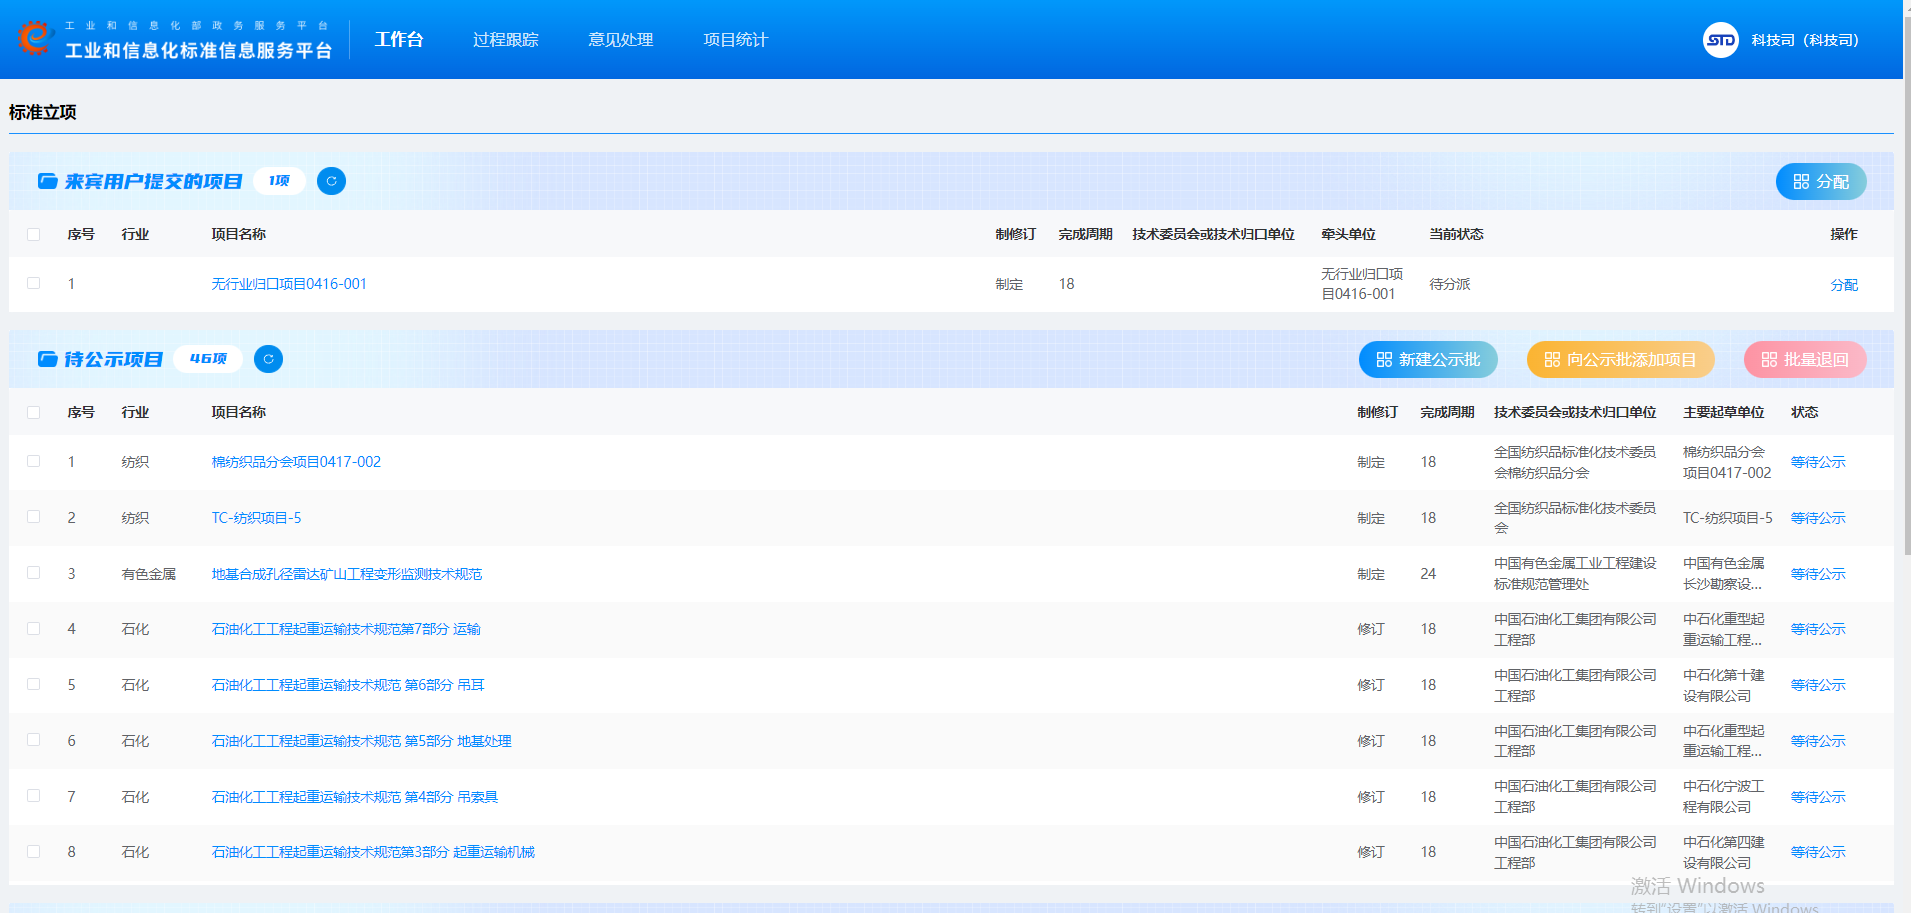
Task: Open project 棉纺织品分会项目0417-002
Action: 296,462
